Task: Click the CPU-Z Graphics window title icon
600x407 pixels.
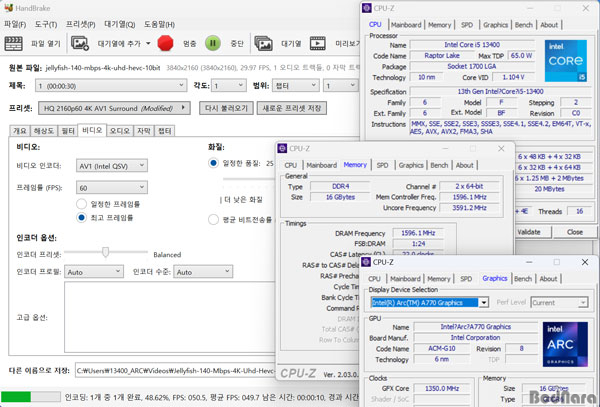Action: tap(366, 262)
